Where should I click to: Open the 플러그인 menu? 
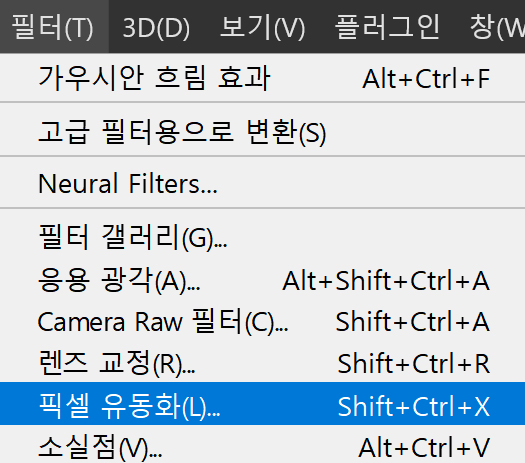point(387,26)
